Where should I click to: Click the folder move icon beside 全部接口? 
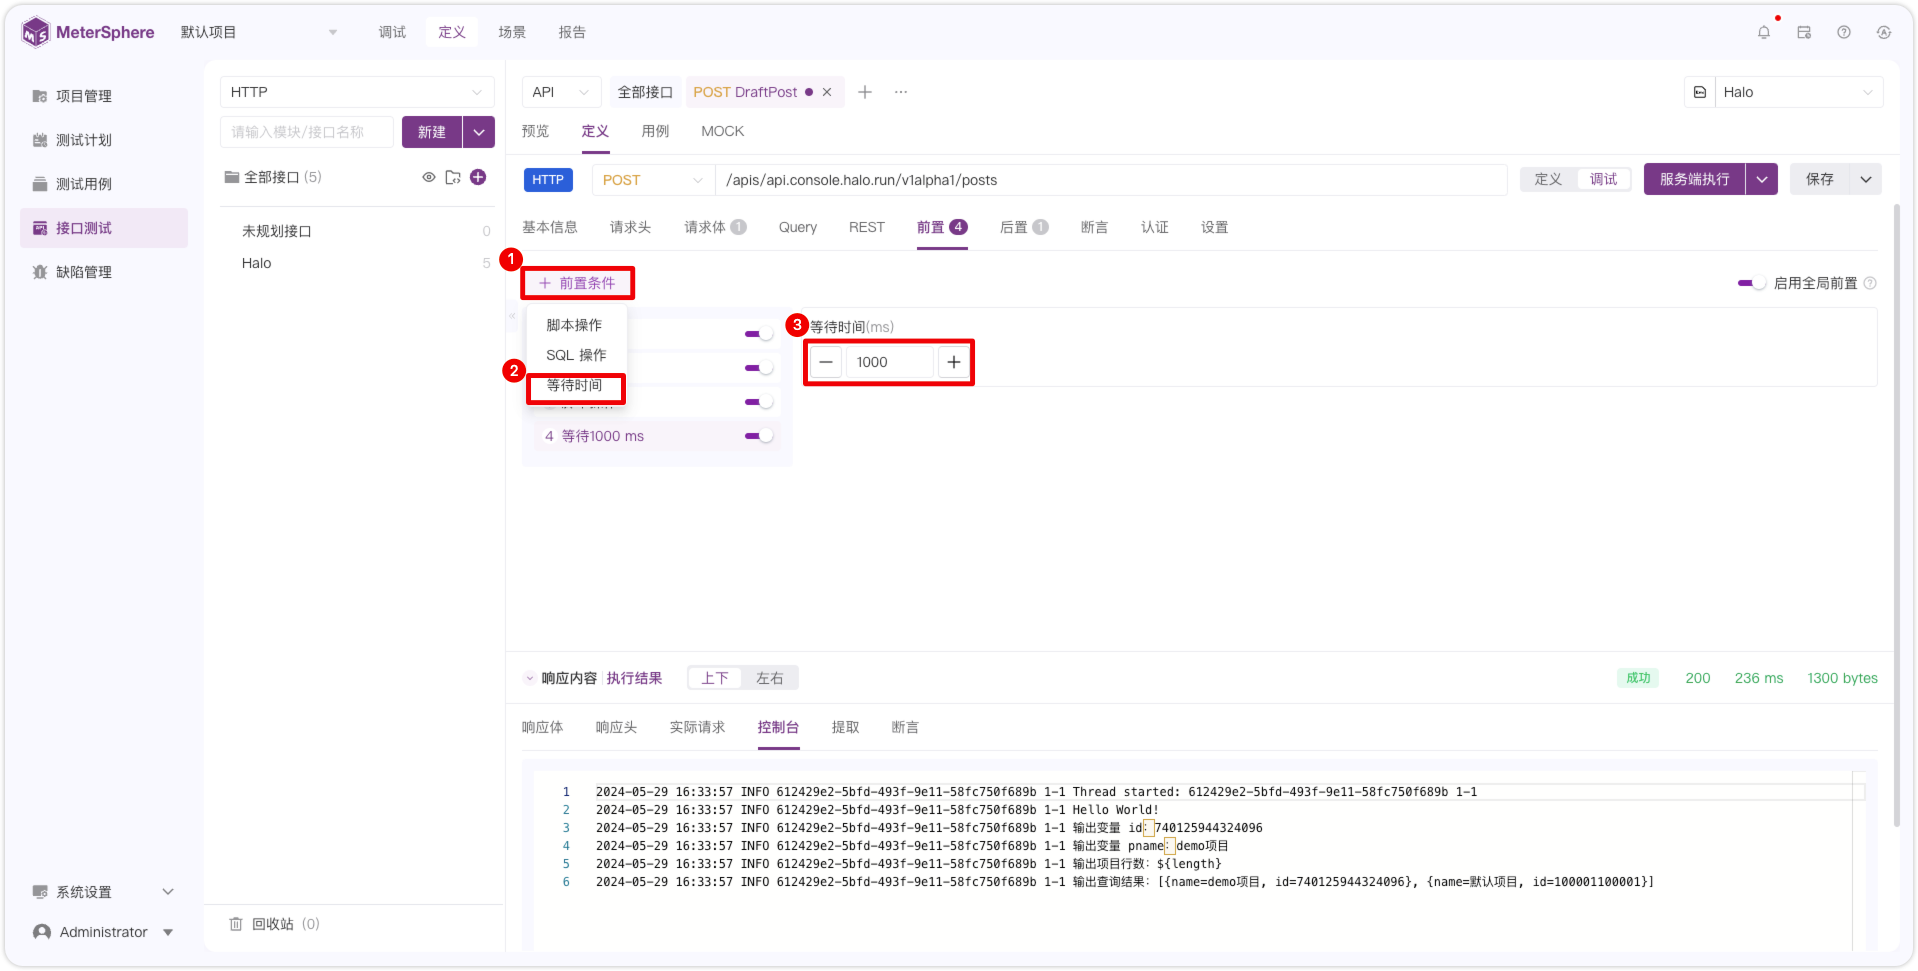(x=453, y=177)
